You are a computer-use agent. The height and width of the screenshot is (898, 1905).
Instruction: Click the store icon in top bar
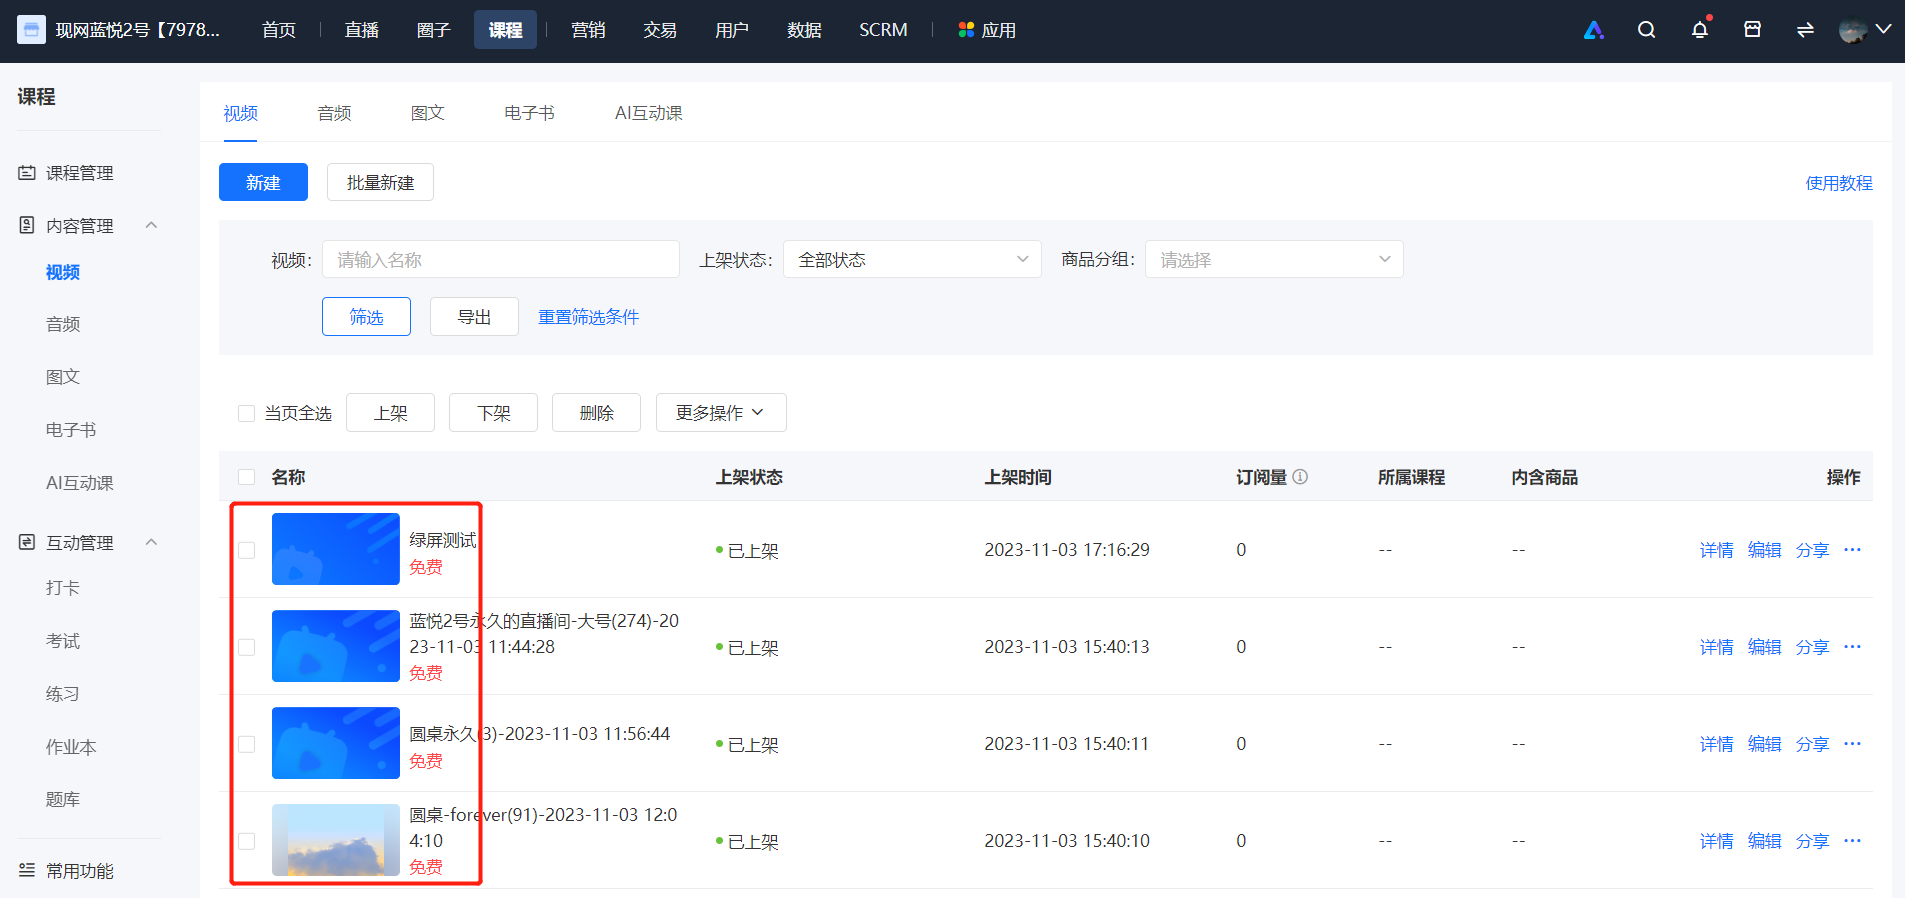[1752, 30]
